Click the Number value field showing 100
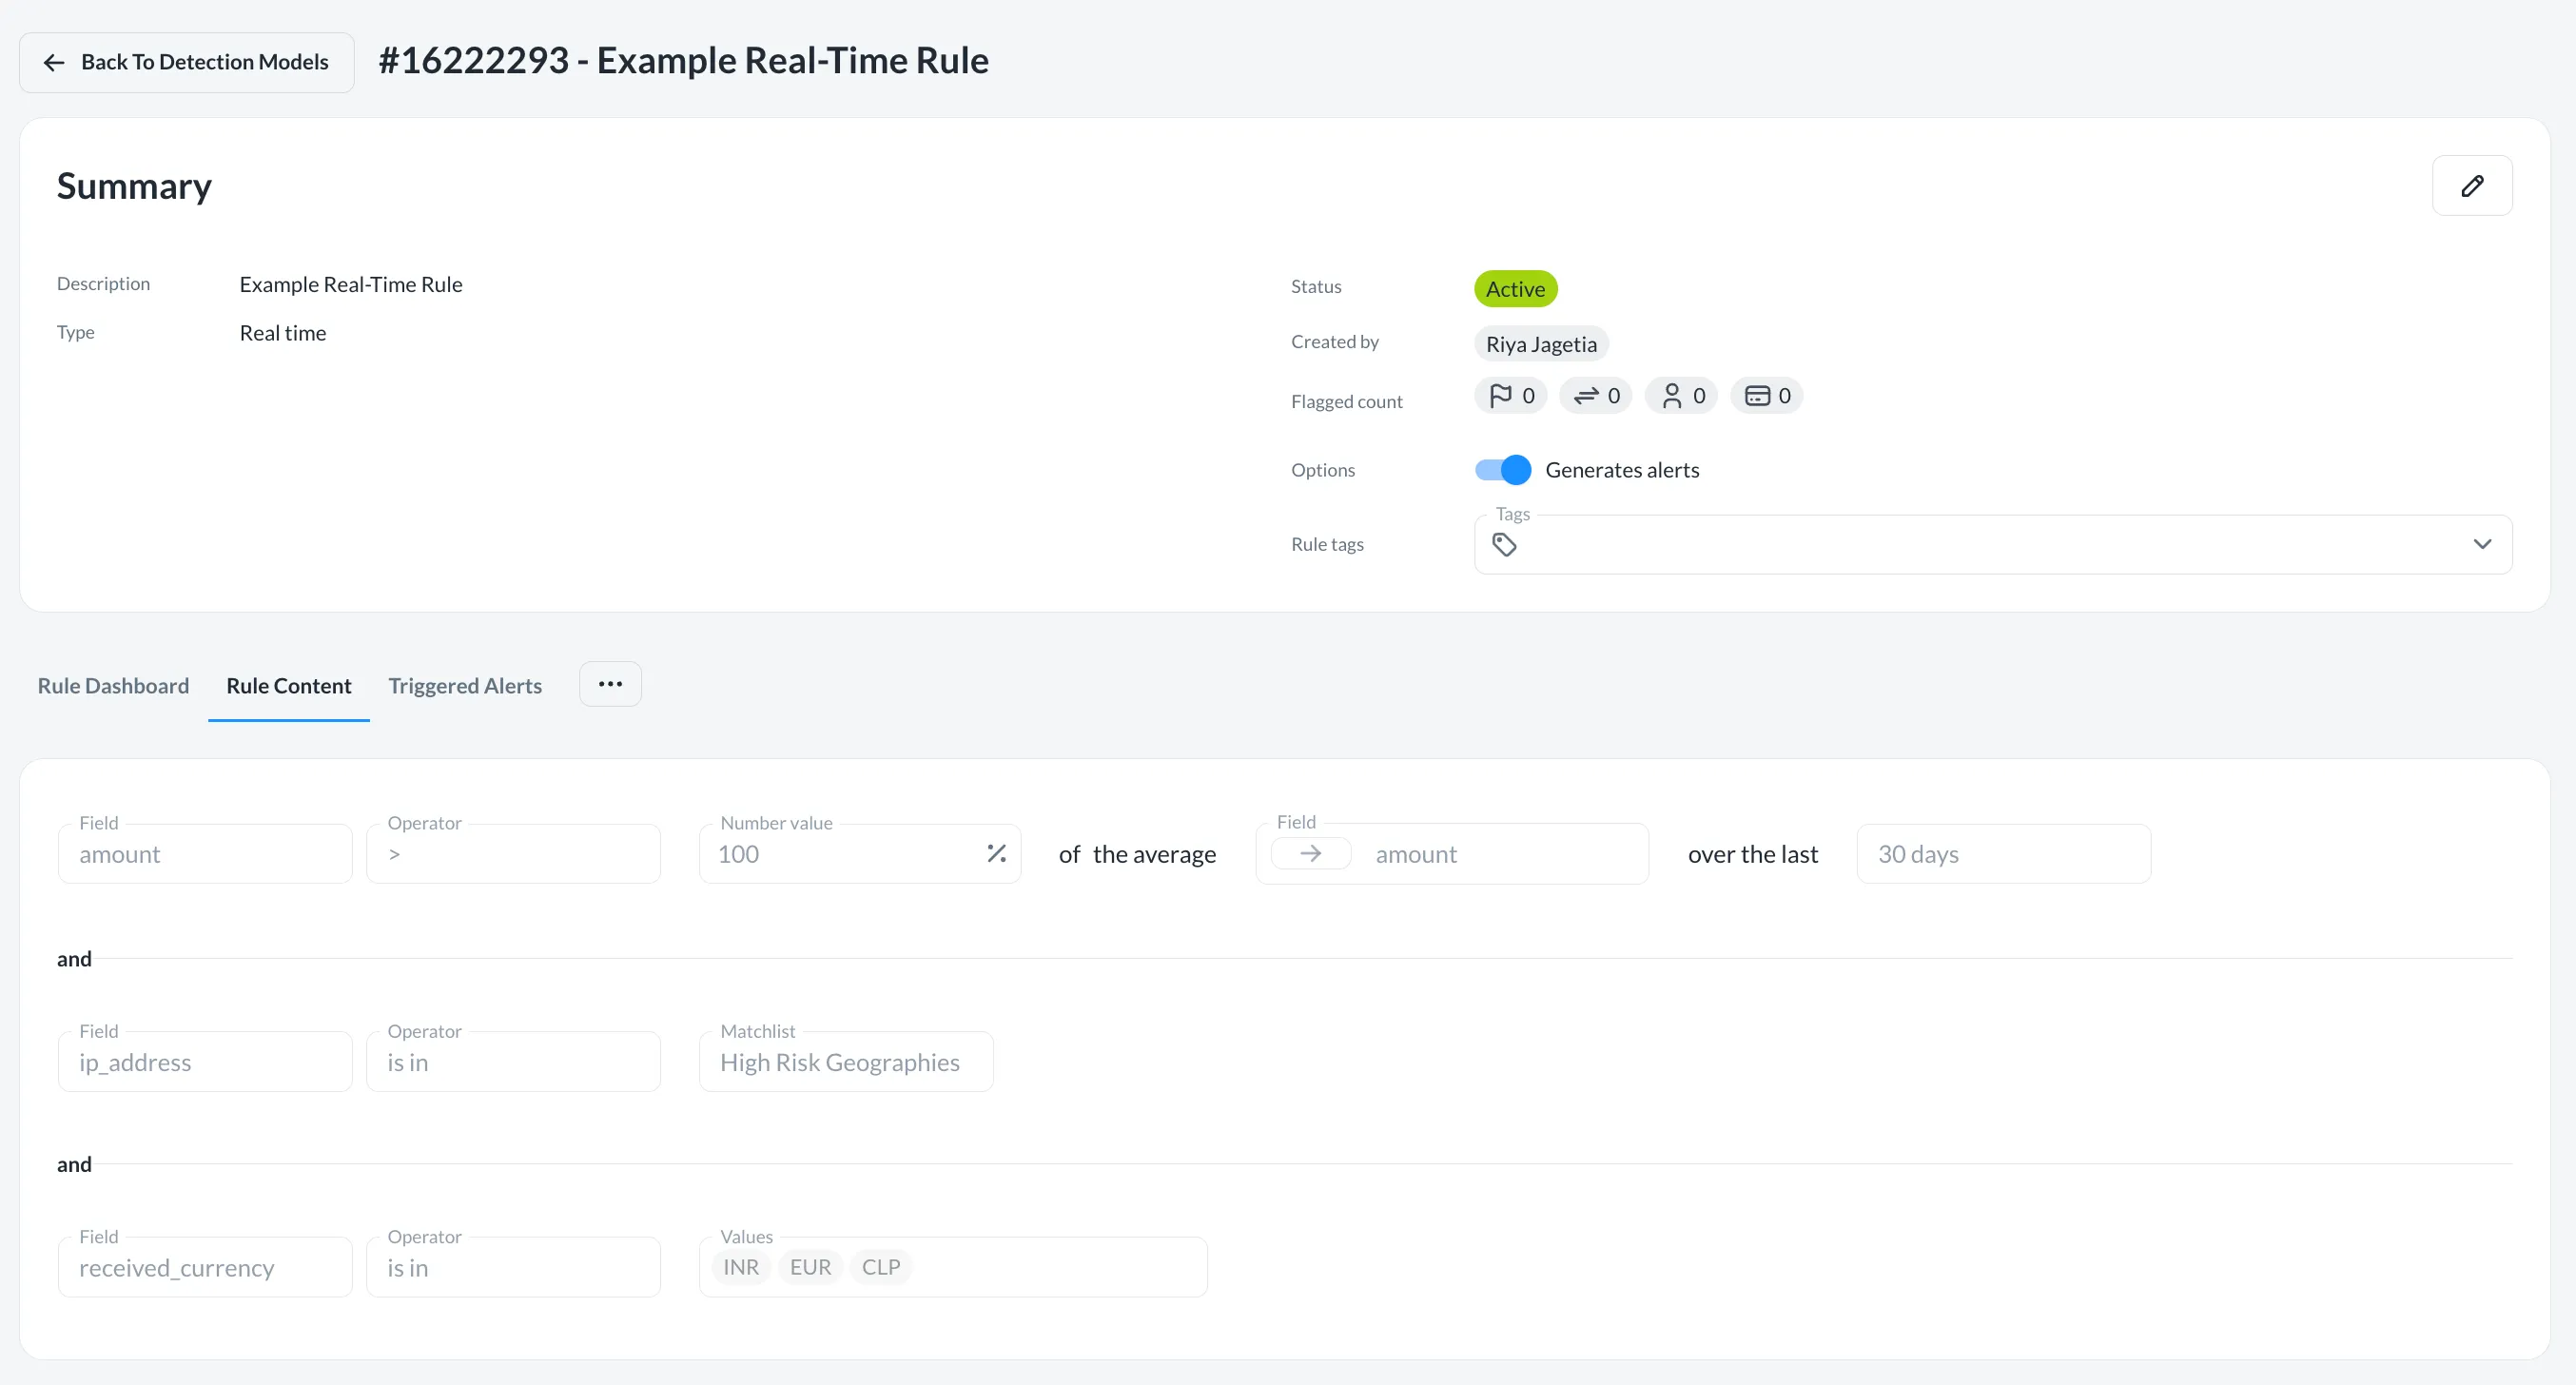The height and width of the screenshot is (1385, 2576). point(840,854)
